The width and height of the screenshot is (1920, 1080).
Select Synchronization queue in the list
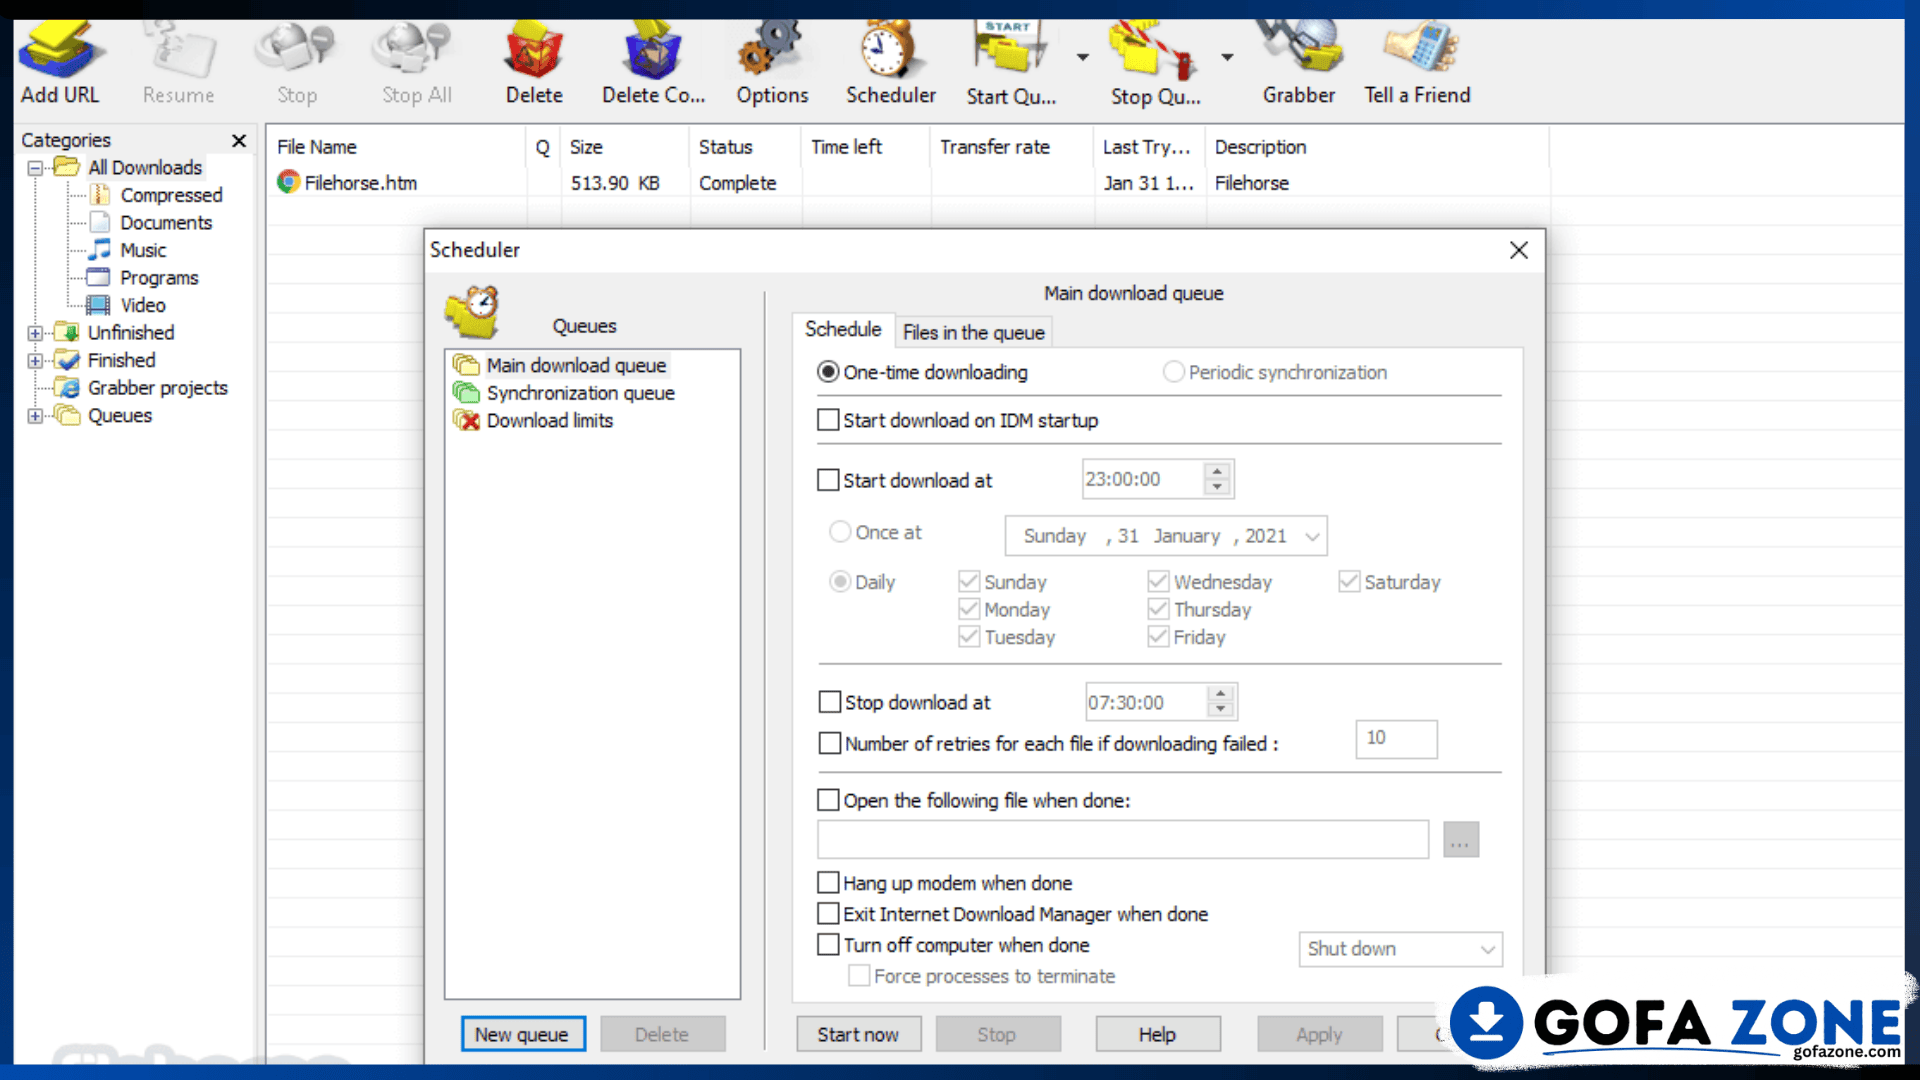[580, 393]
